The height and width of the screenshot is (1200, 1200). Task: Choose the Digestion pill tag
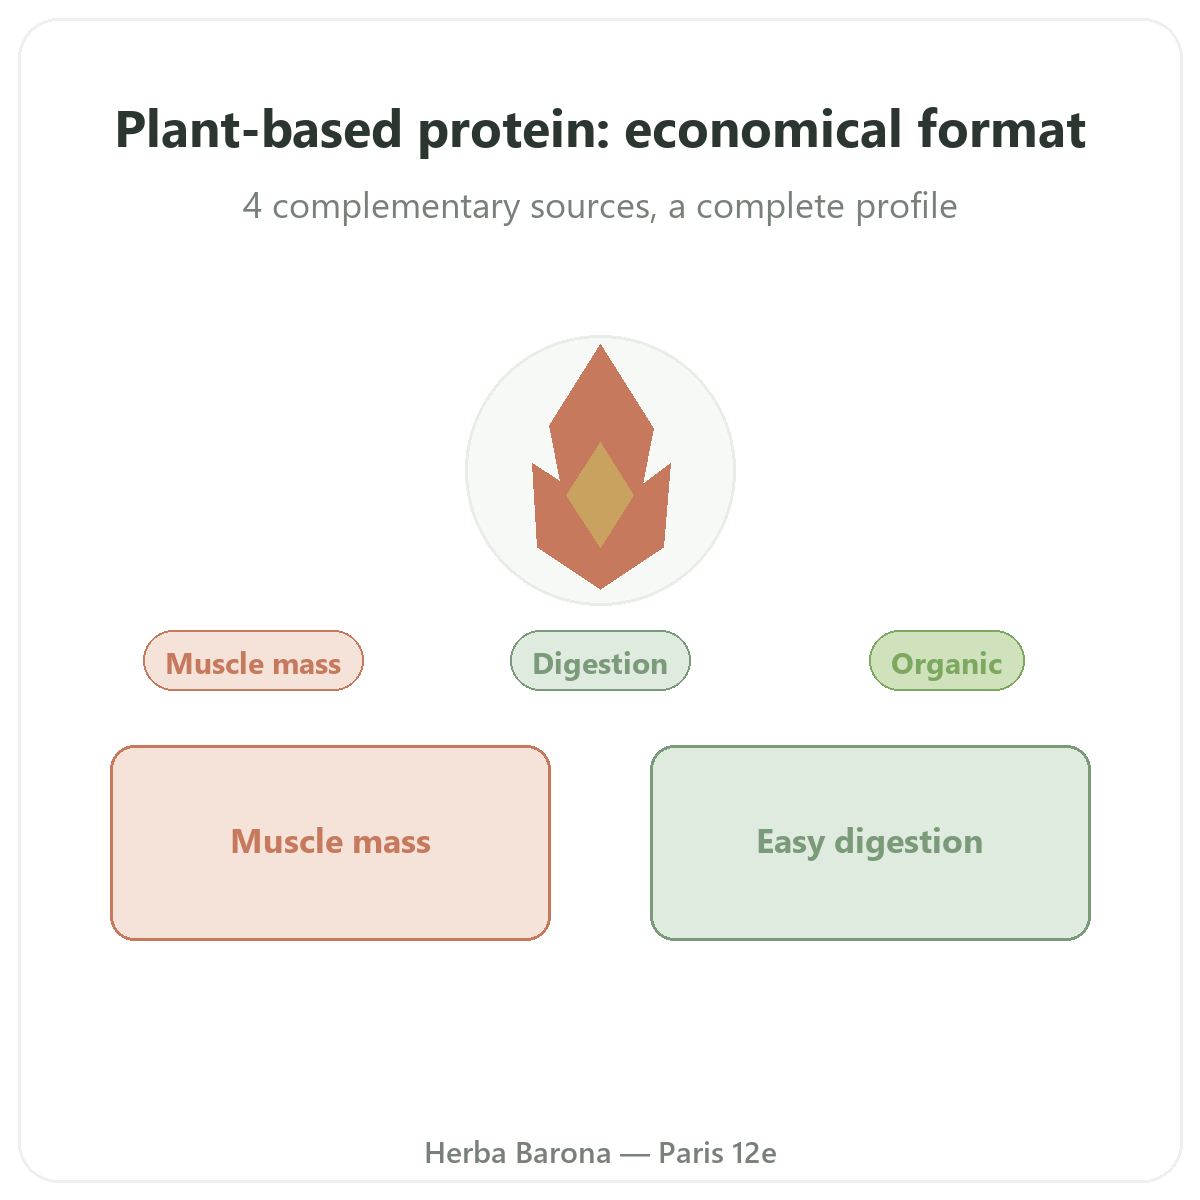[600, 661]
